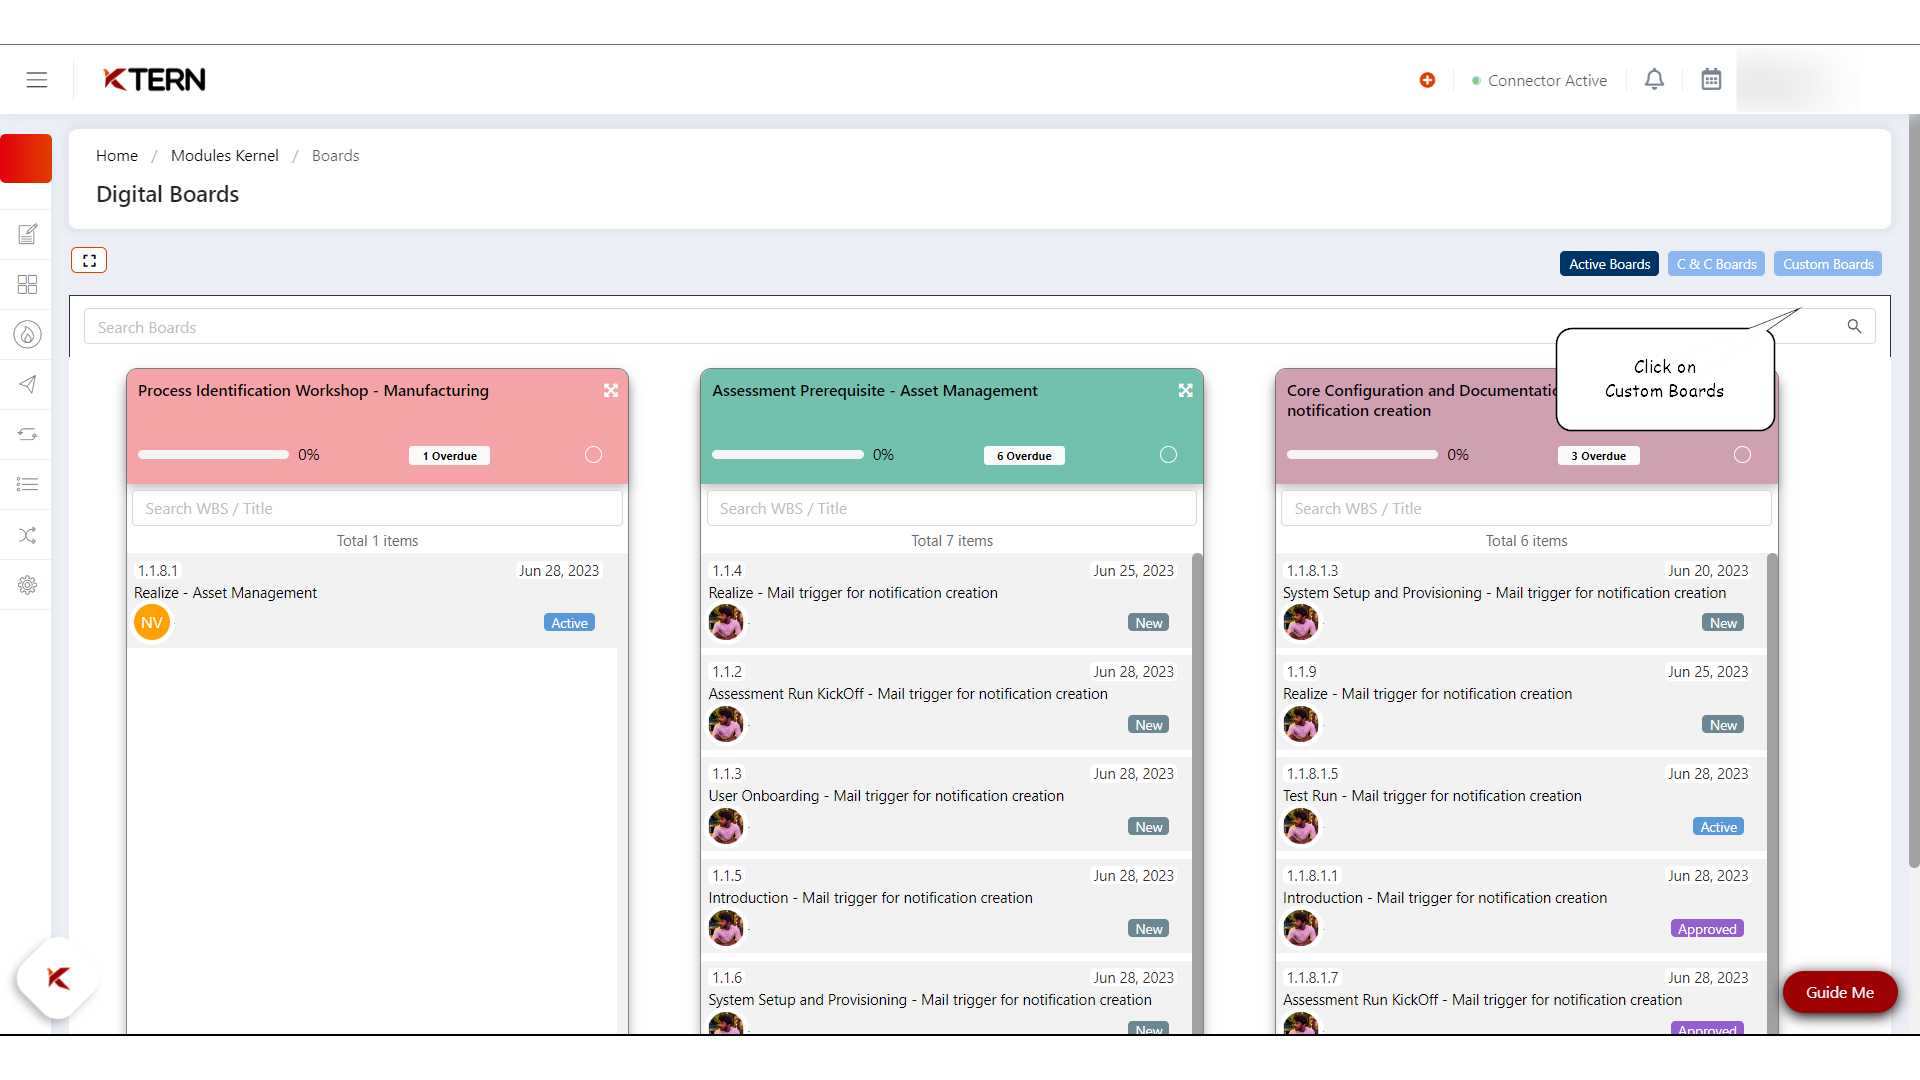
Task: Expand Process Identification Workshop board options
Action: point(609,389)
